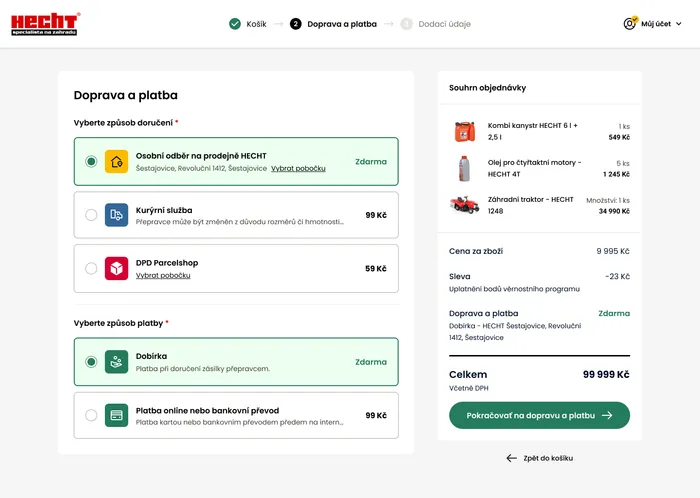The width and height of the screenshot is (700, 498).
Task: Open Můj účet account menu label
Action: coord(656,24)
